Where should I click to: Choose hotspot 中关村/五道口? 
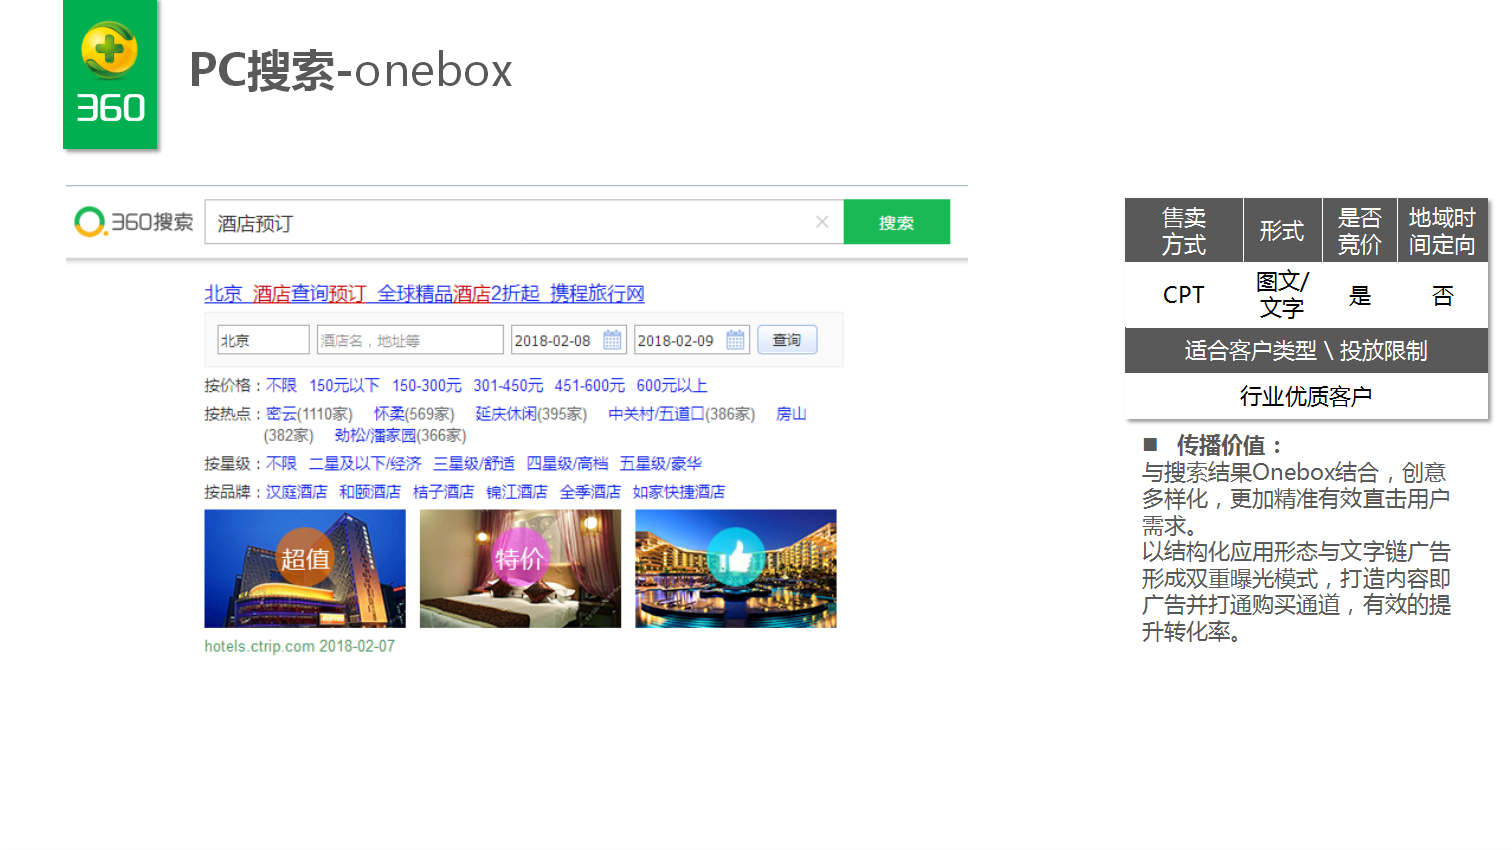(x=656, y=414)
